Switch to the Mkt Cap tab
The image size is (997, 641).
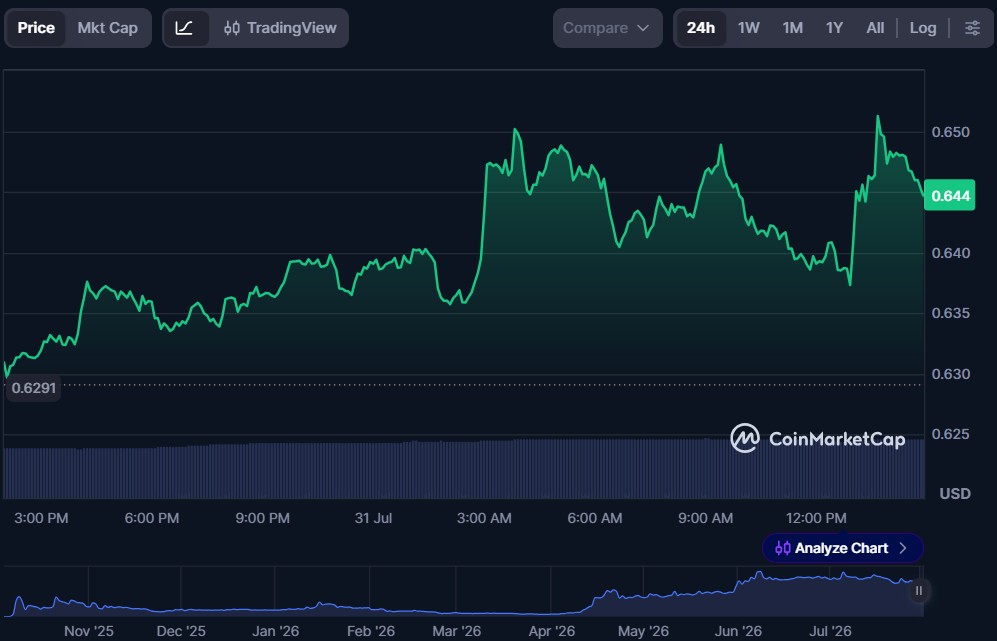107,28
